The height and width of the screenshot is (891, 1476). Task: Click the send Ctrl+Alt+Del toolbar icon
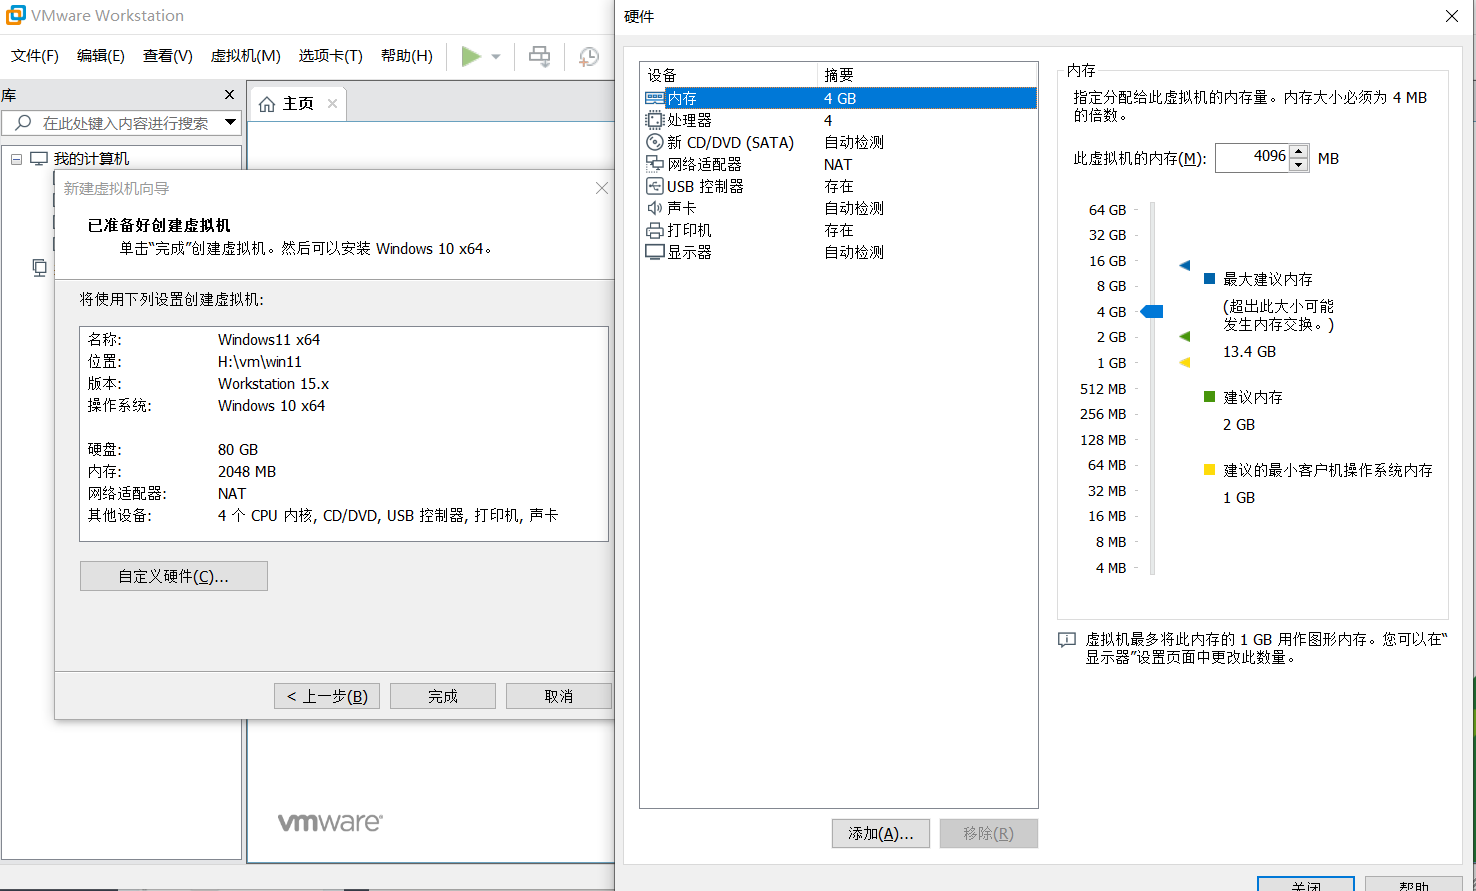539,56
